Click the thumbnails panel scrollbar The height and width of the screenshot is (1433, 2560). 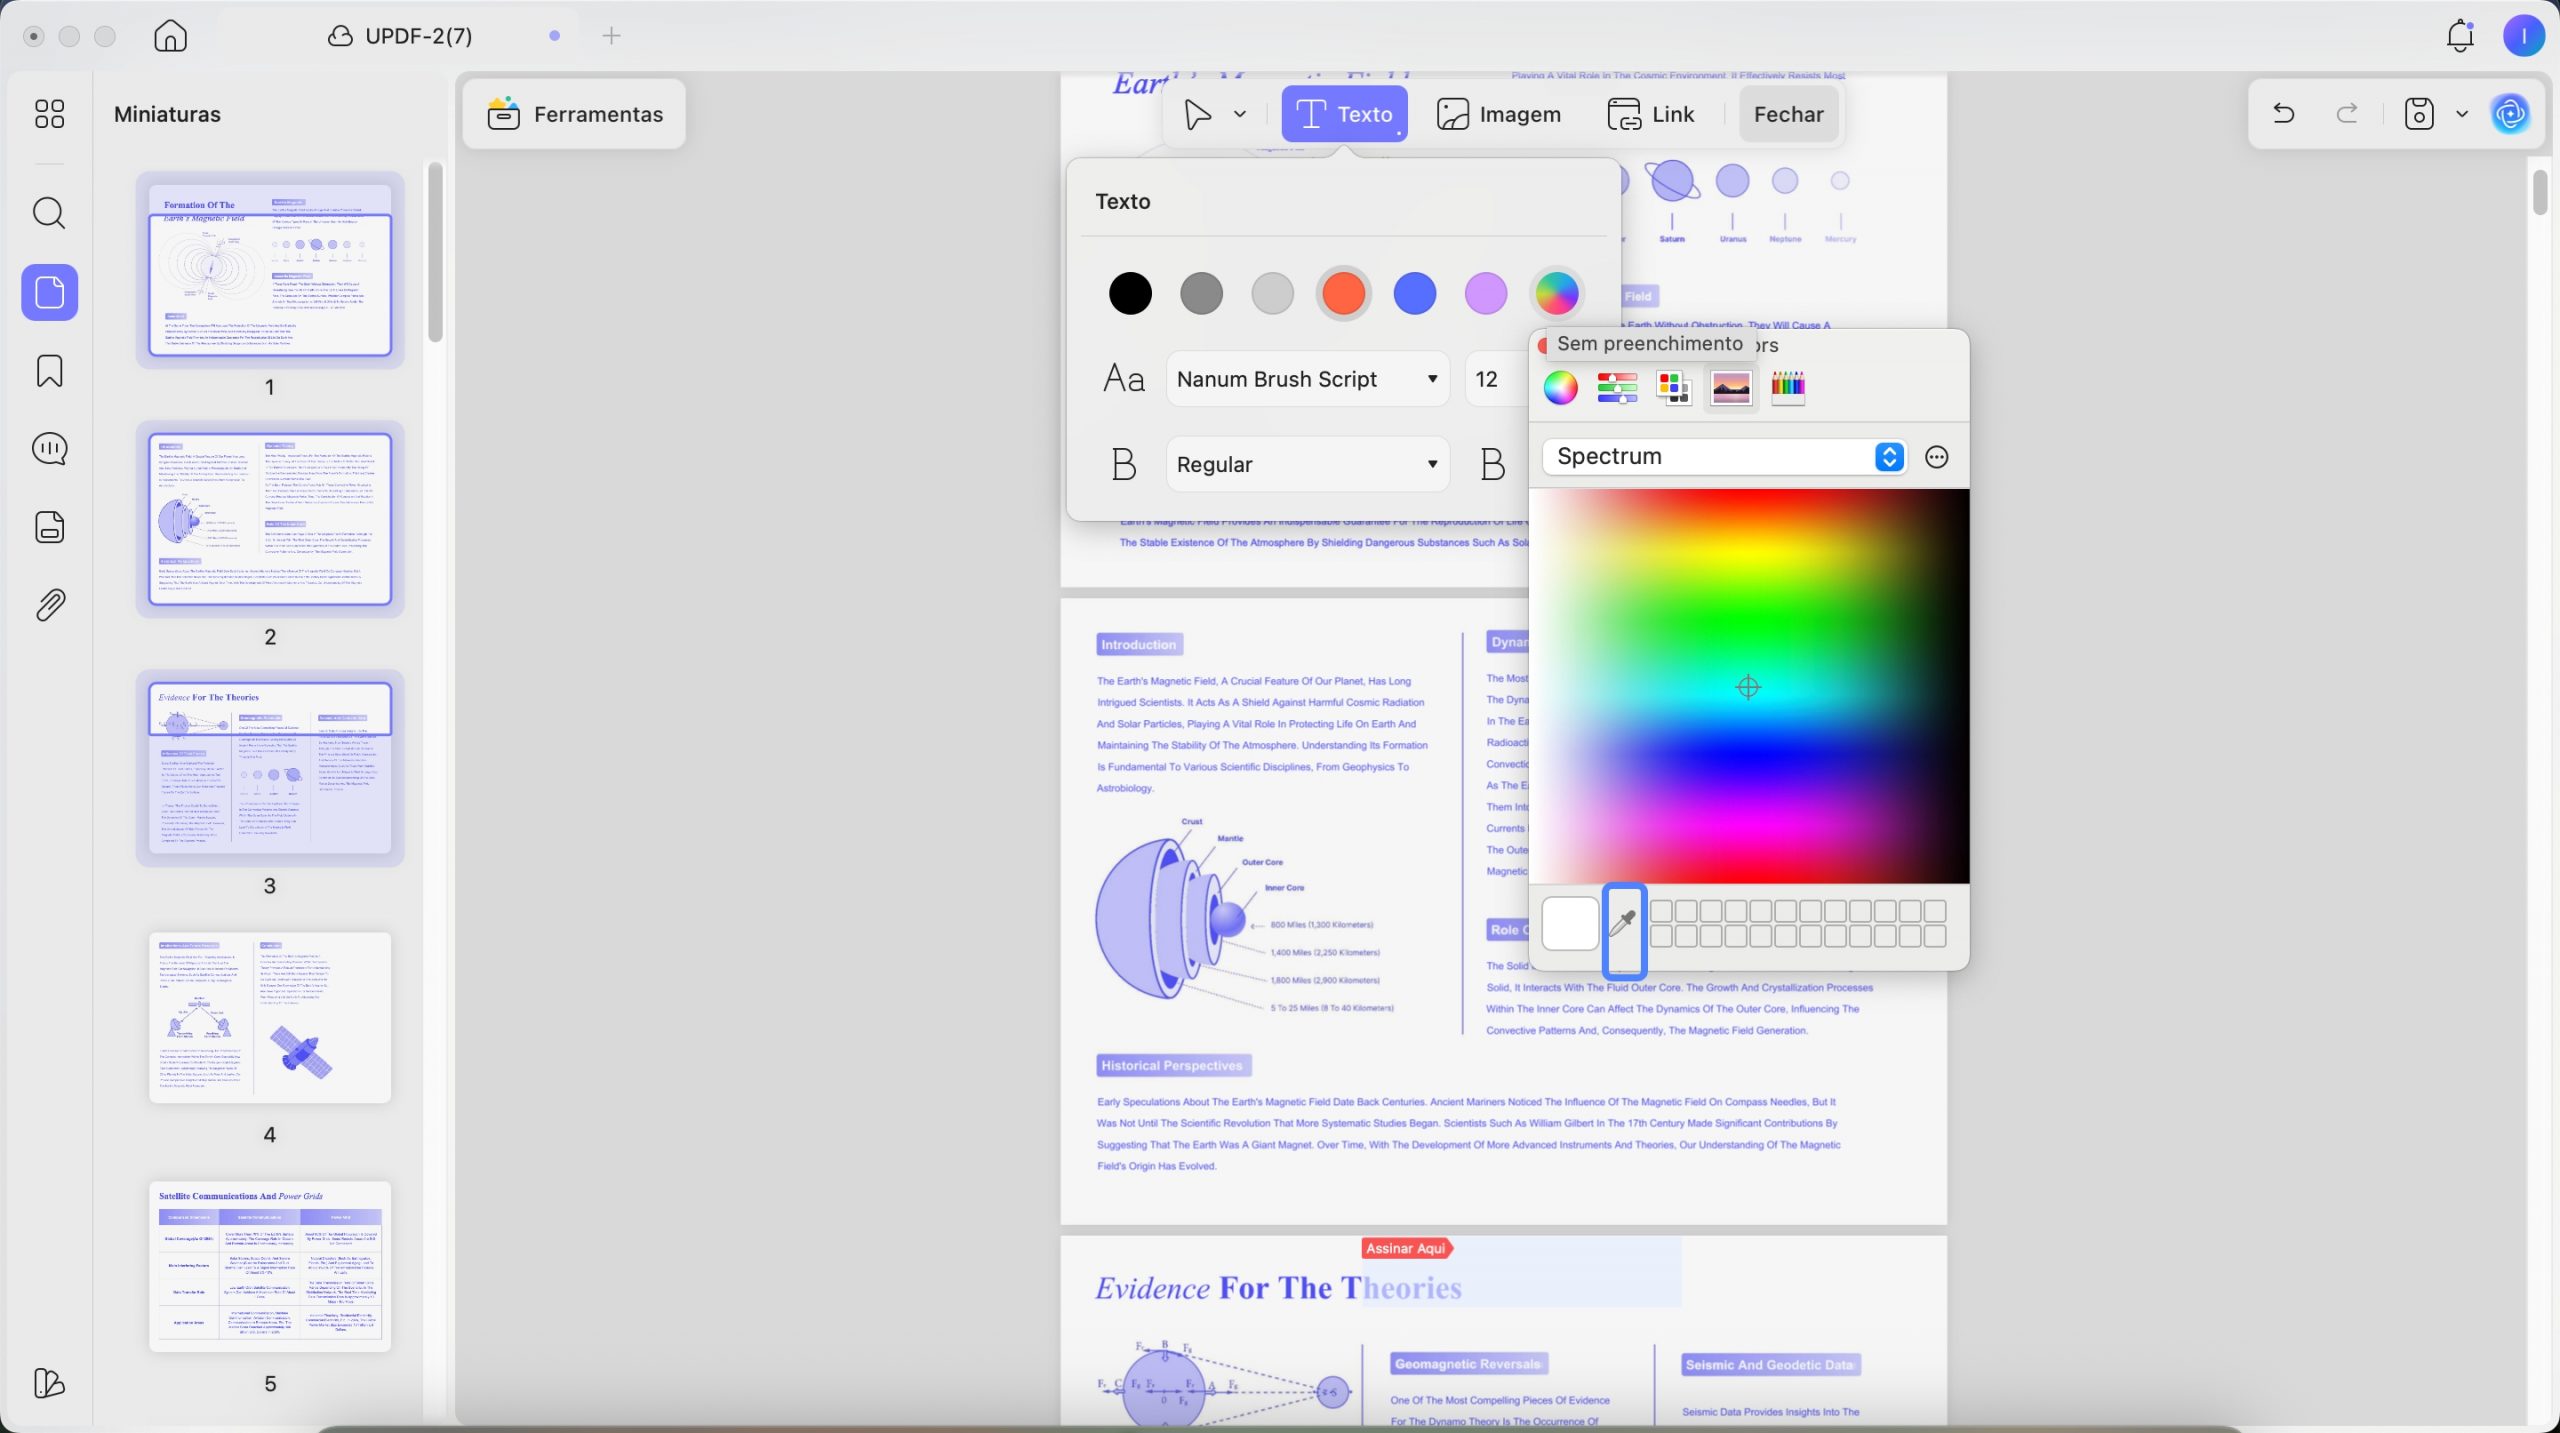click(435, 253)
